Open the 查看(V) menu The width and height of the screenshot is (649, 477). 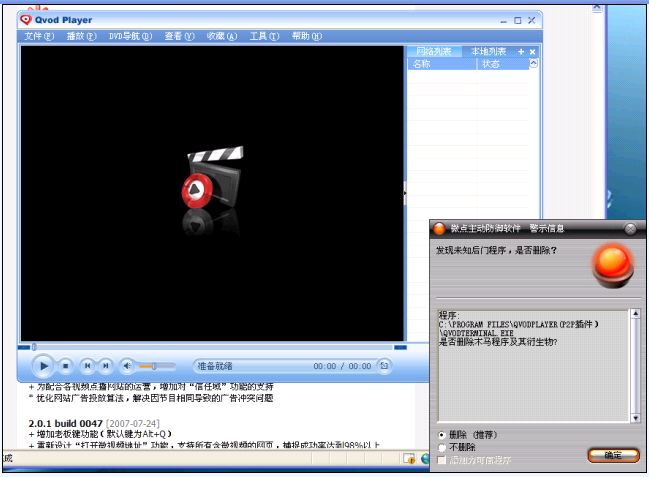click(x=179, y=36)
